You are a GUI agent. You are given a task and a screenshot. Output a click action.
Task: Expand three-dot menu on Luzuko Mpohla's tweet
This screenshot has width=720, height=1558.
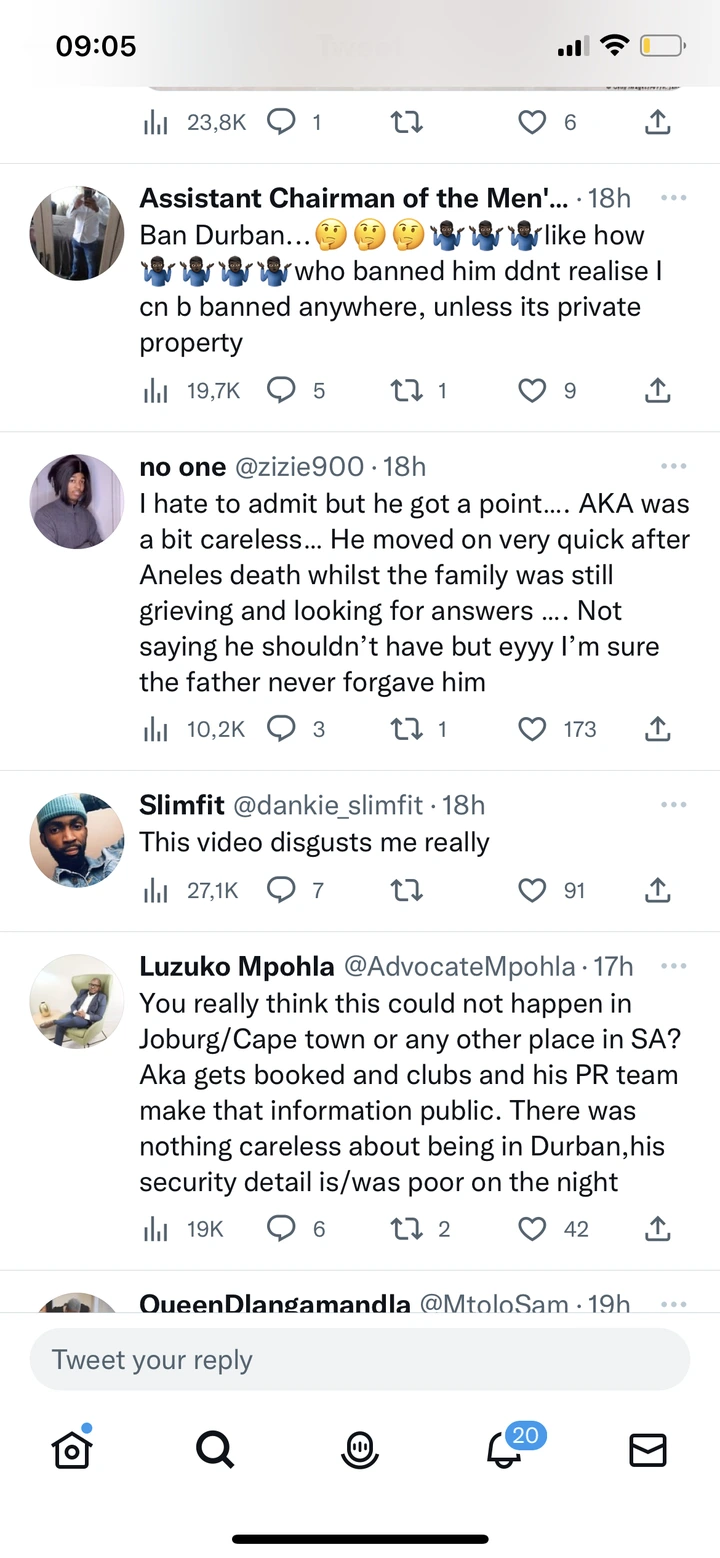(673, 966)
